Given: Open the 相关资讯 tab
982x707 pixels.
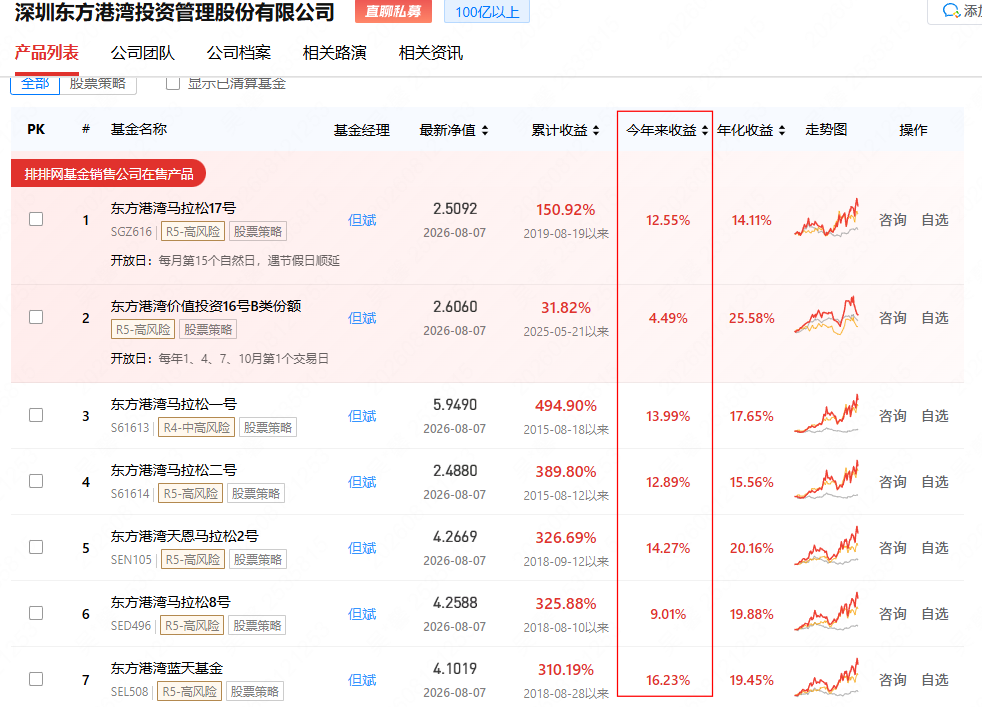Looking at the screenshot, I should pos(431,53).
